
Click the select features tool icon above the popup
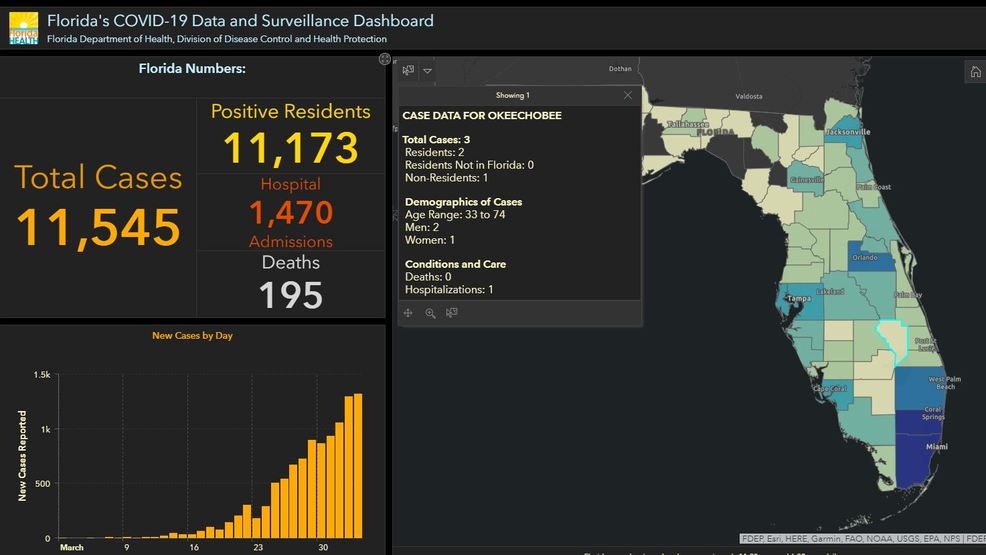tap(408, 70)
